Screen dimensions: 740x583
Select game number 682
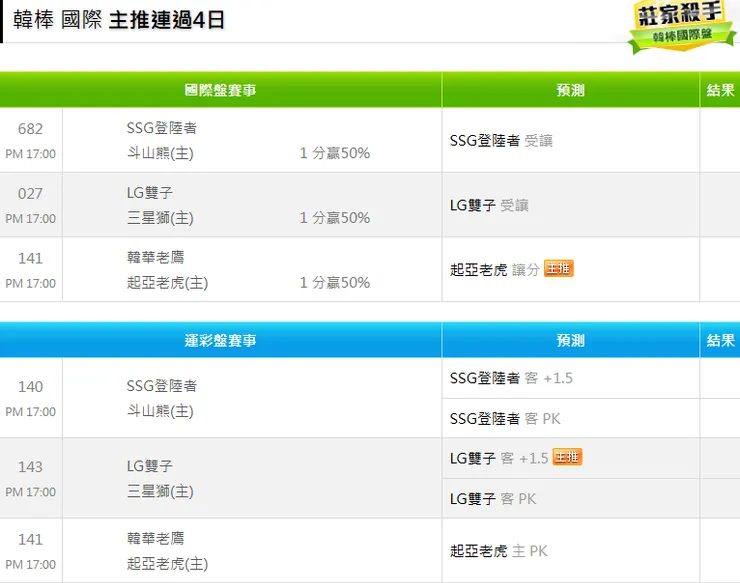coord(30,128)
